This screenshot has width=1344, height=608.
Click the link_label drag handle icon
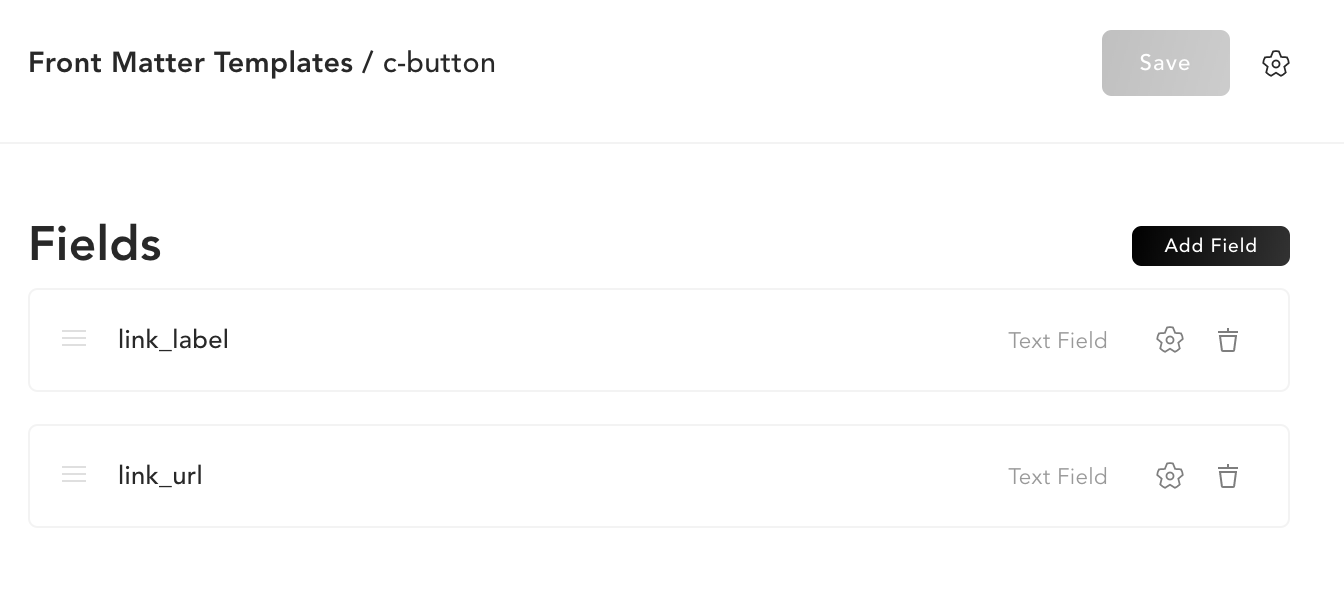(x=74, y=339)
